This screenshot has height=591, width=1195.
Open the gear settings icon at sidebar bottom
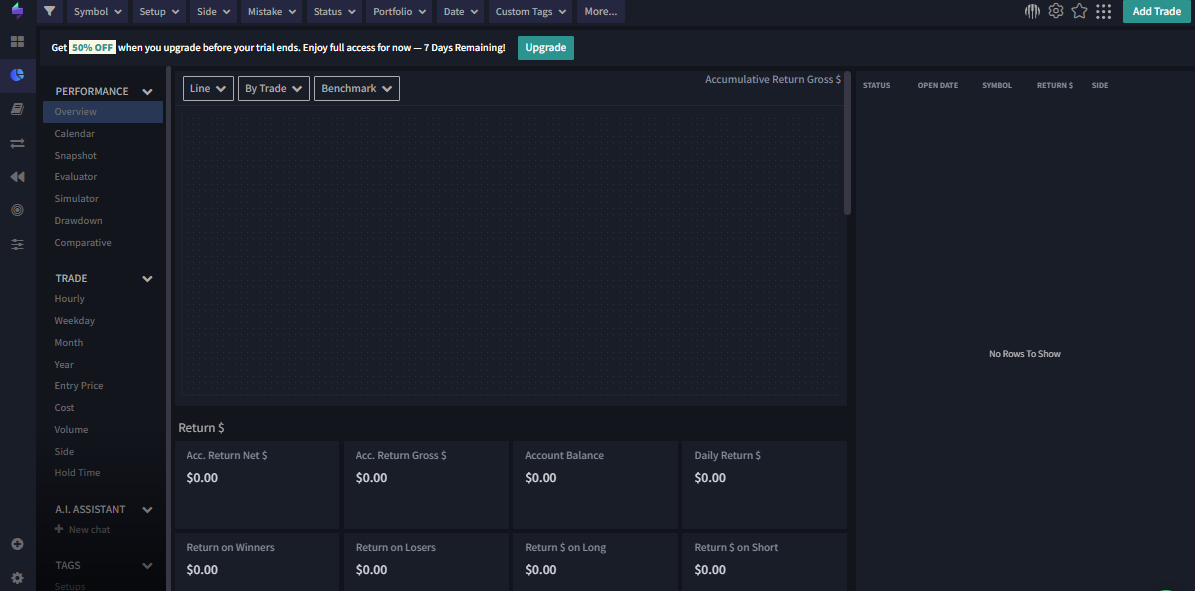[x=18, y=578]
